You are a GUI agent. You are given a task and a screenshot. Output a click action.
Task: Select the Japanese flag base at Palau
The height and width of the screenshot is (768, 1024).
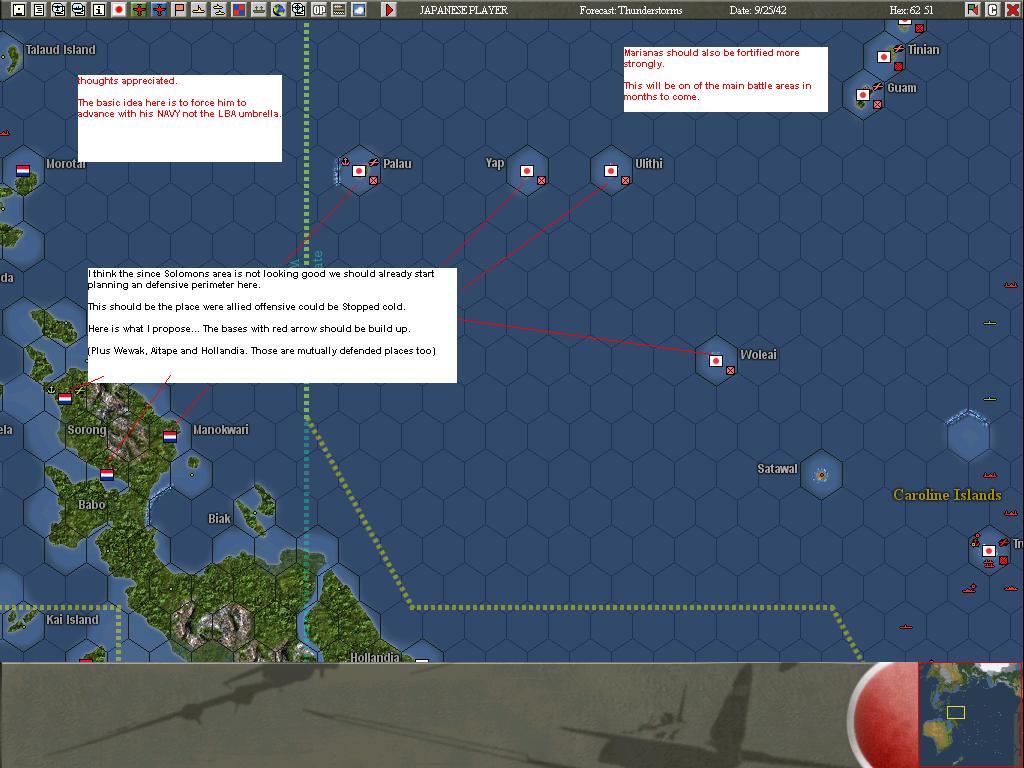[x=359, y=171]
